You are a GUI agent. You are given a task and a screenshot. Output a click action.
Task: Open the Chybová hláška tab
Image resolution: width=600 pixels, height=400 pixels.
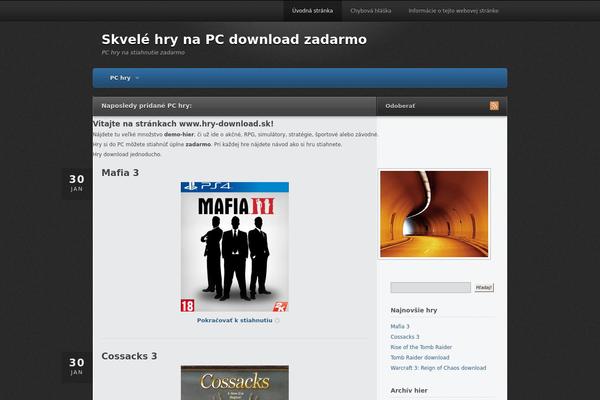pos(370,11)
